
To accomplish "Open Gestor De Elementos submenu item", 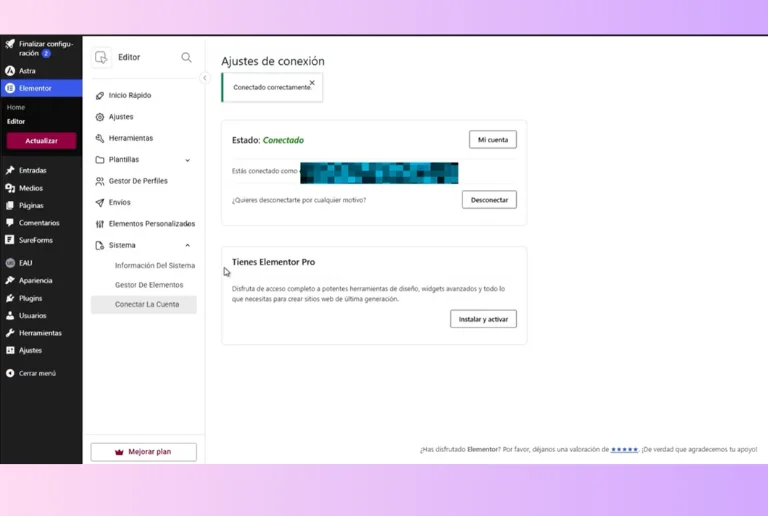I will tap(149, 285).
